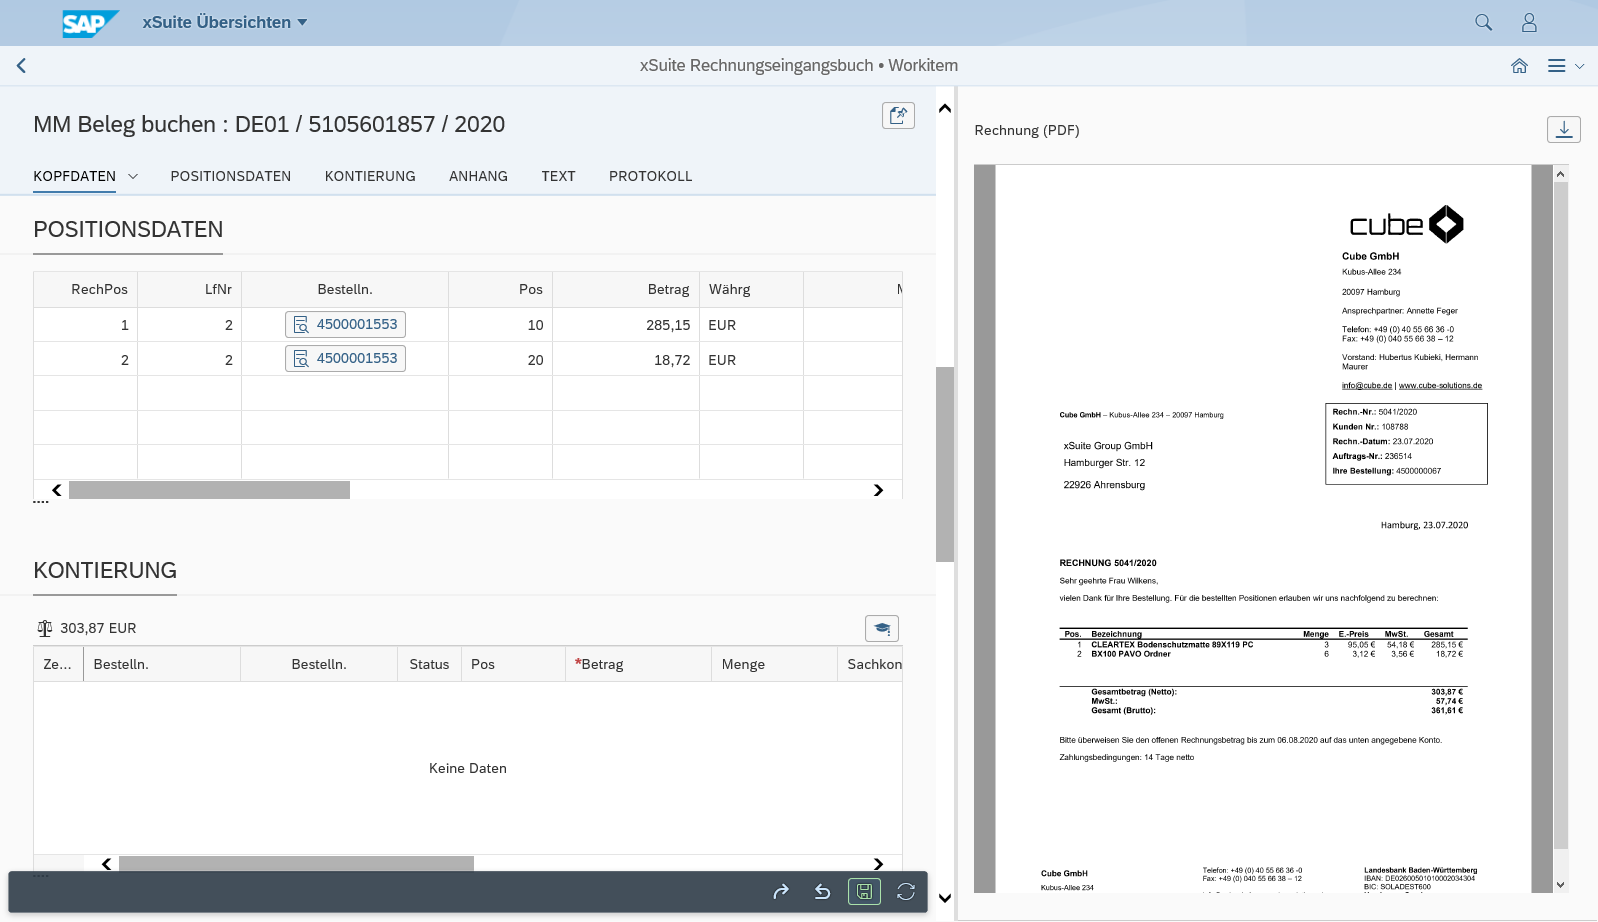Download the Rechnung PDF
The width and height of the screenshot is (1598, 922).
[x=1564, y=130]
